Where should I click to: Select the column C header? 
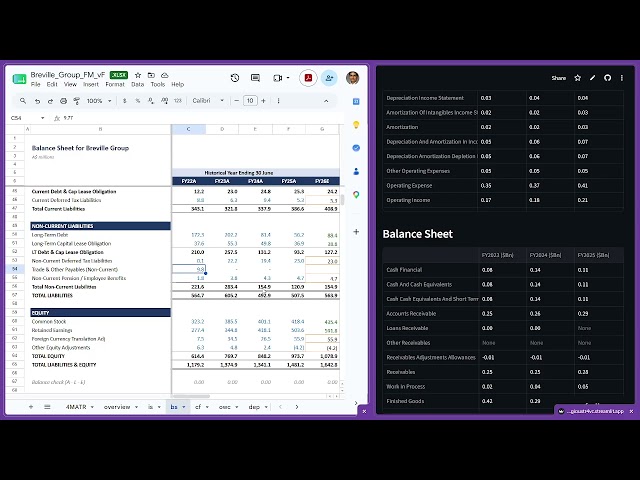point(189,129)
